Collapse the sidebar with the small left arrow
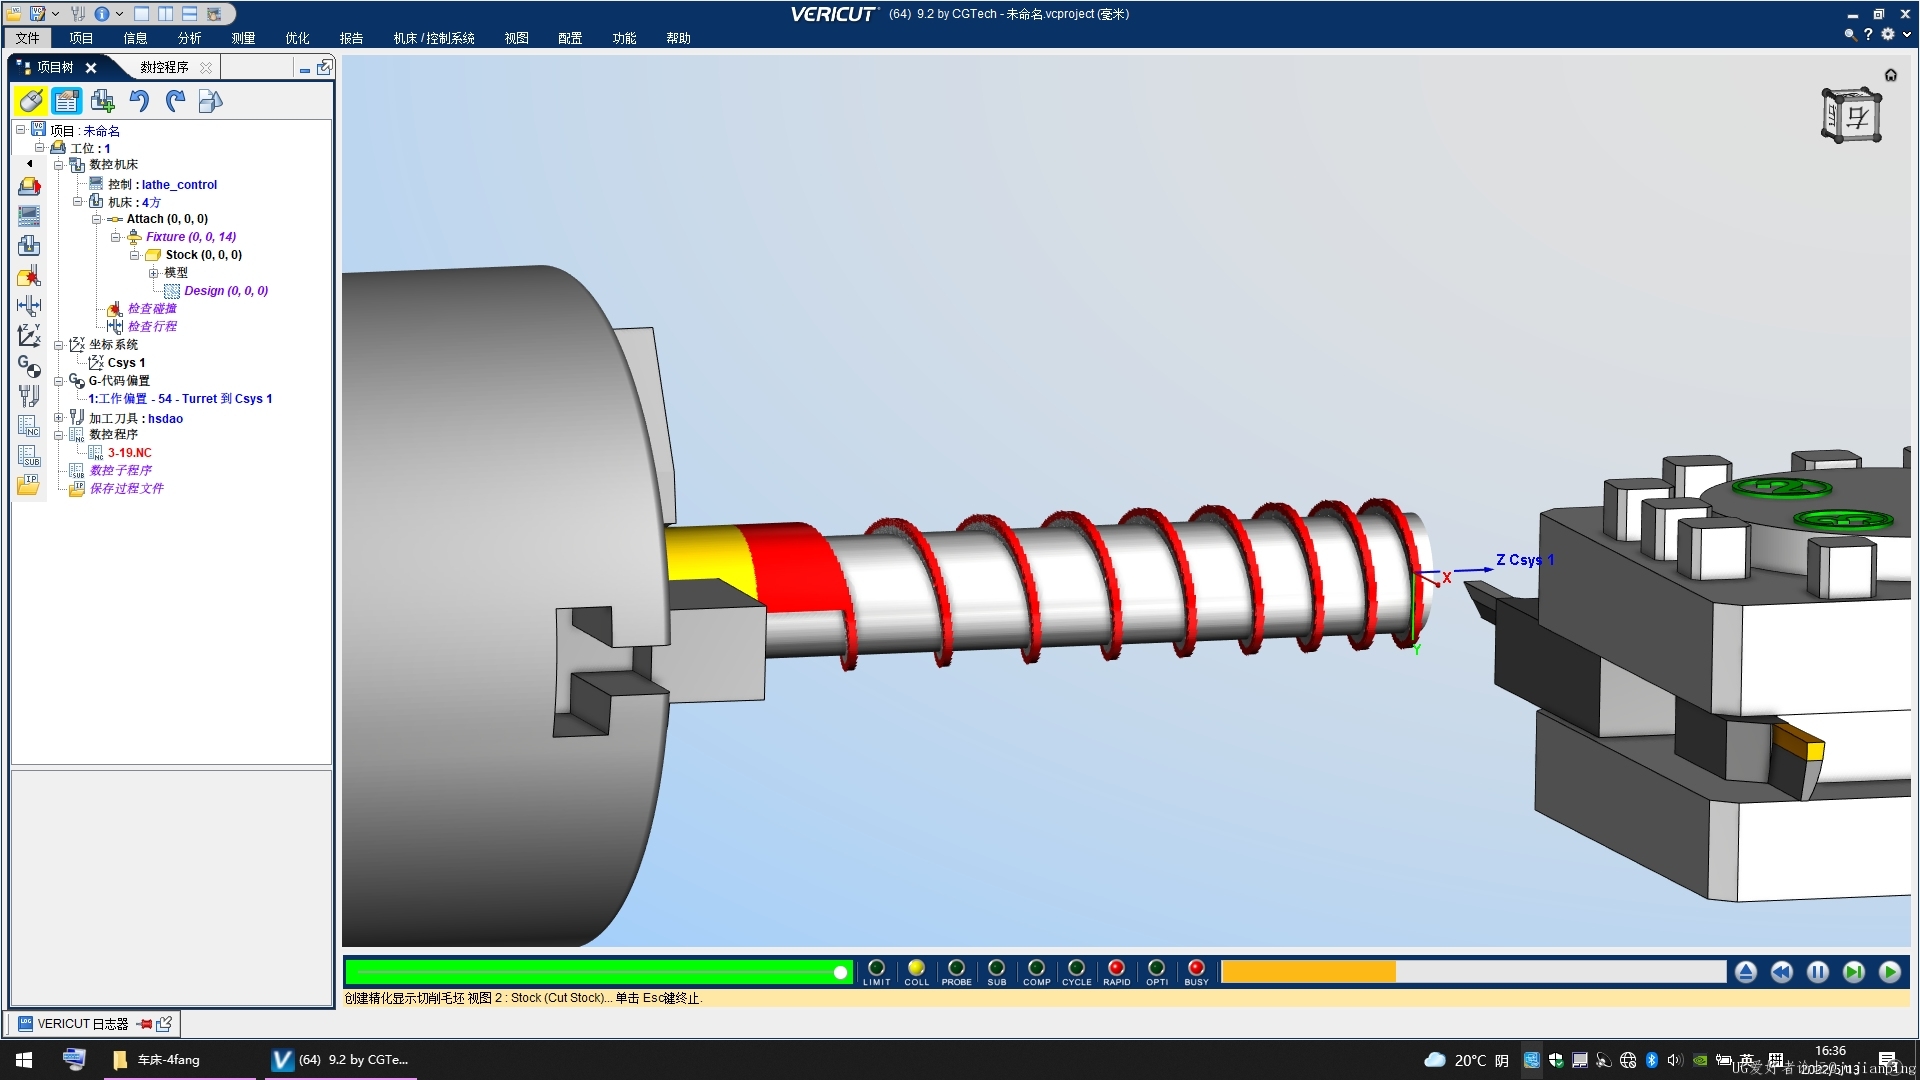Screen dimensions: 1920x1080 [29, 163]
